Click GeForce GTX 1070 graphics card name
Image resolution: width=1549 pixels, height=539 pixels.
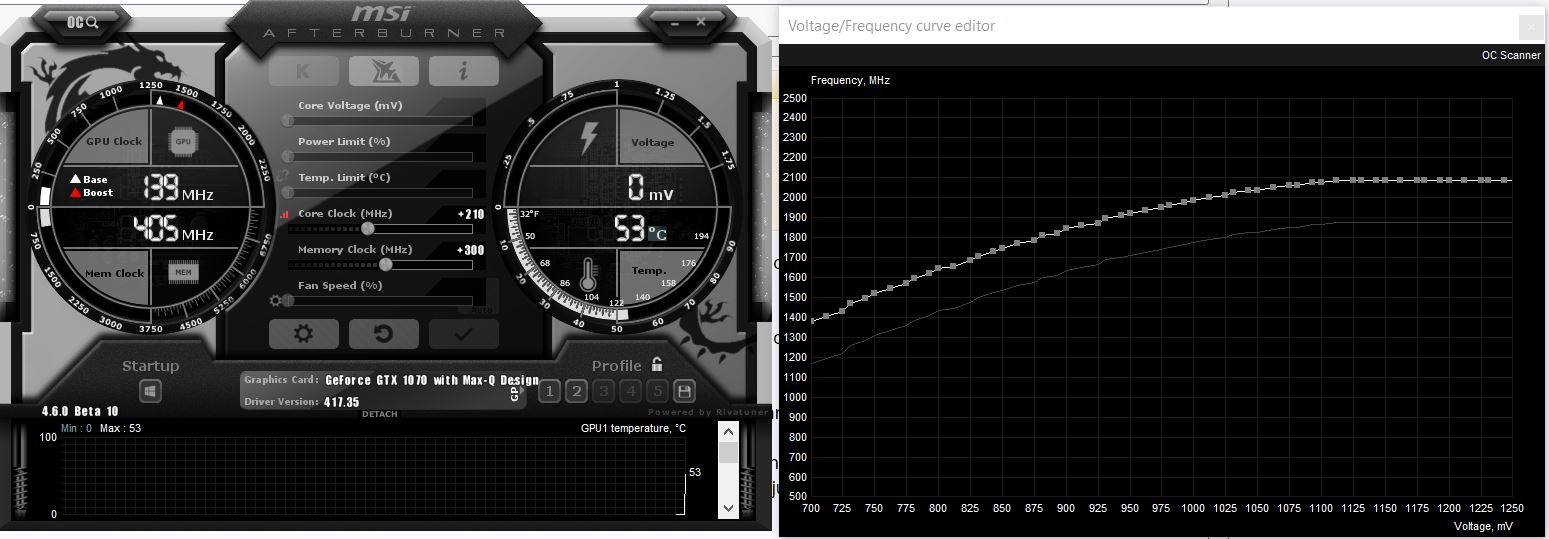point(432,380)
